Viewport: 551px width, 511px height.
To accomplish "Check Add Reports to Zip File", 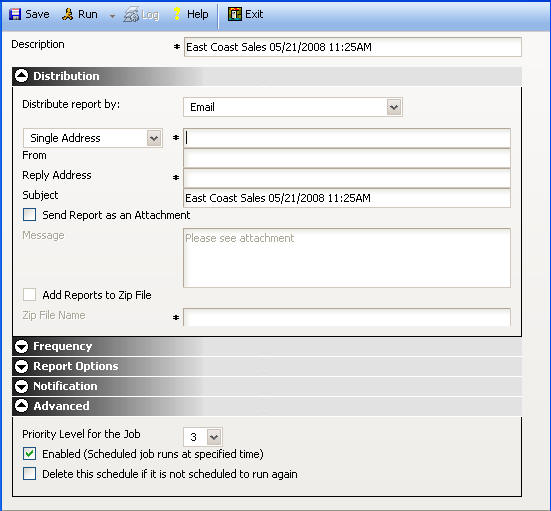I will click(x=30, y=295).
